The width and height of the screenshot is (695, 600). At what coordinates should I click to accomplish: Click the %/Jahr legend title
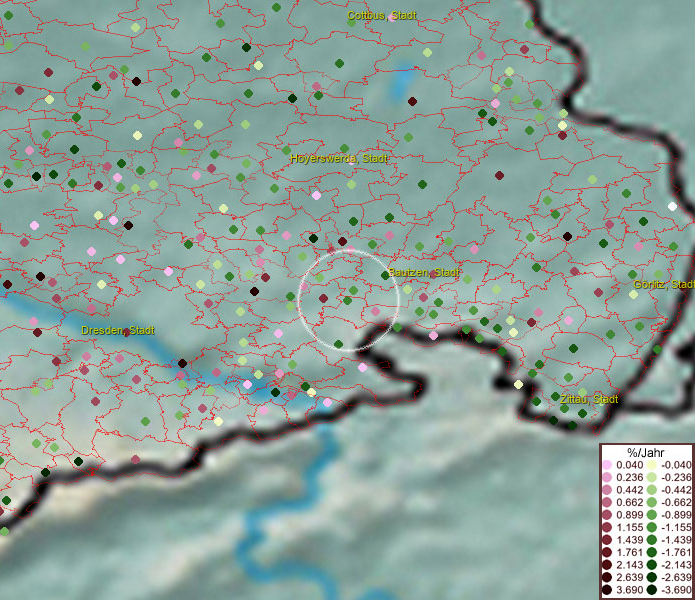[646, 452]
